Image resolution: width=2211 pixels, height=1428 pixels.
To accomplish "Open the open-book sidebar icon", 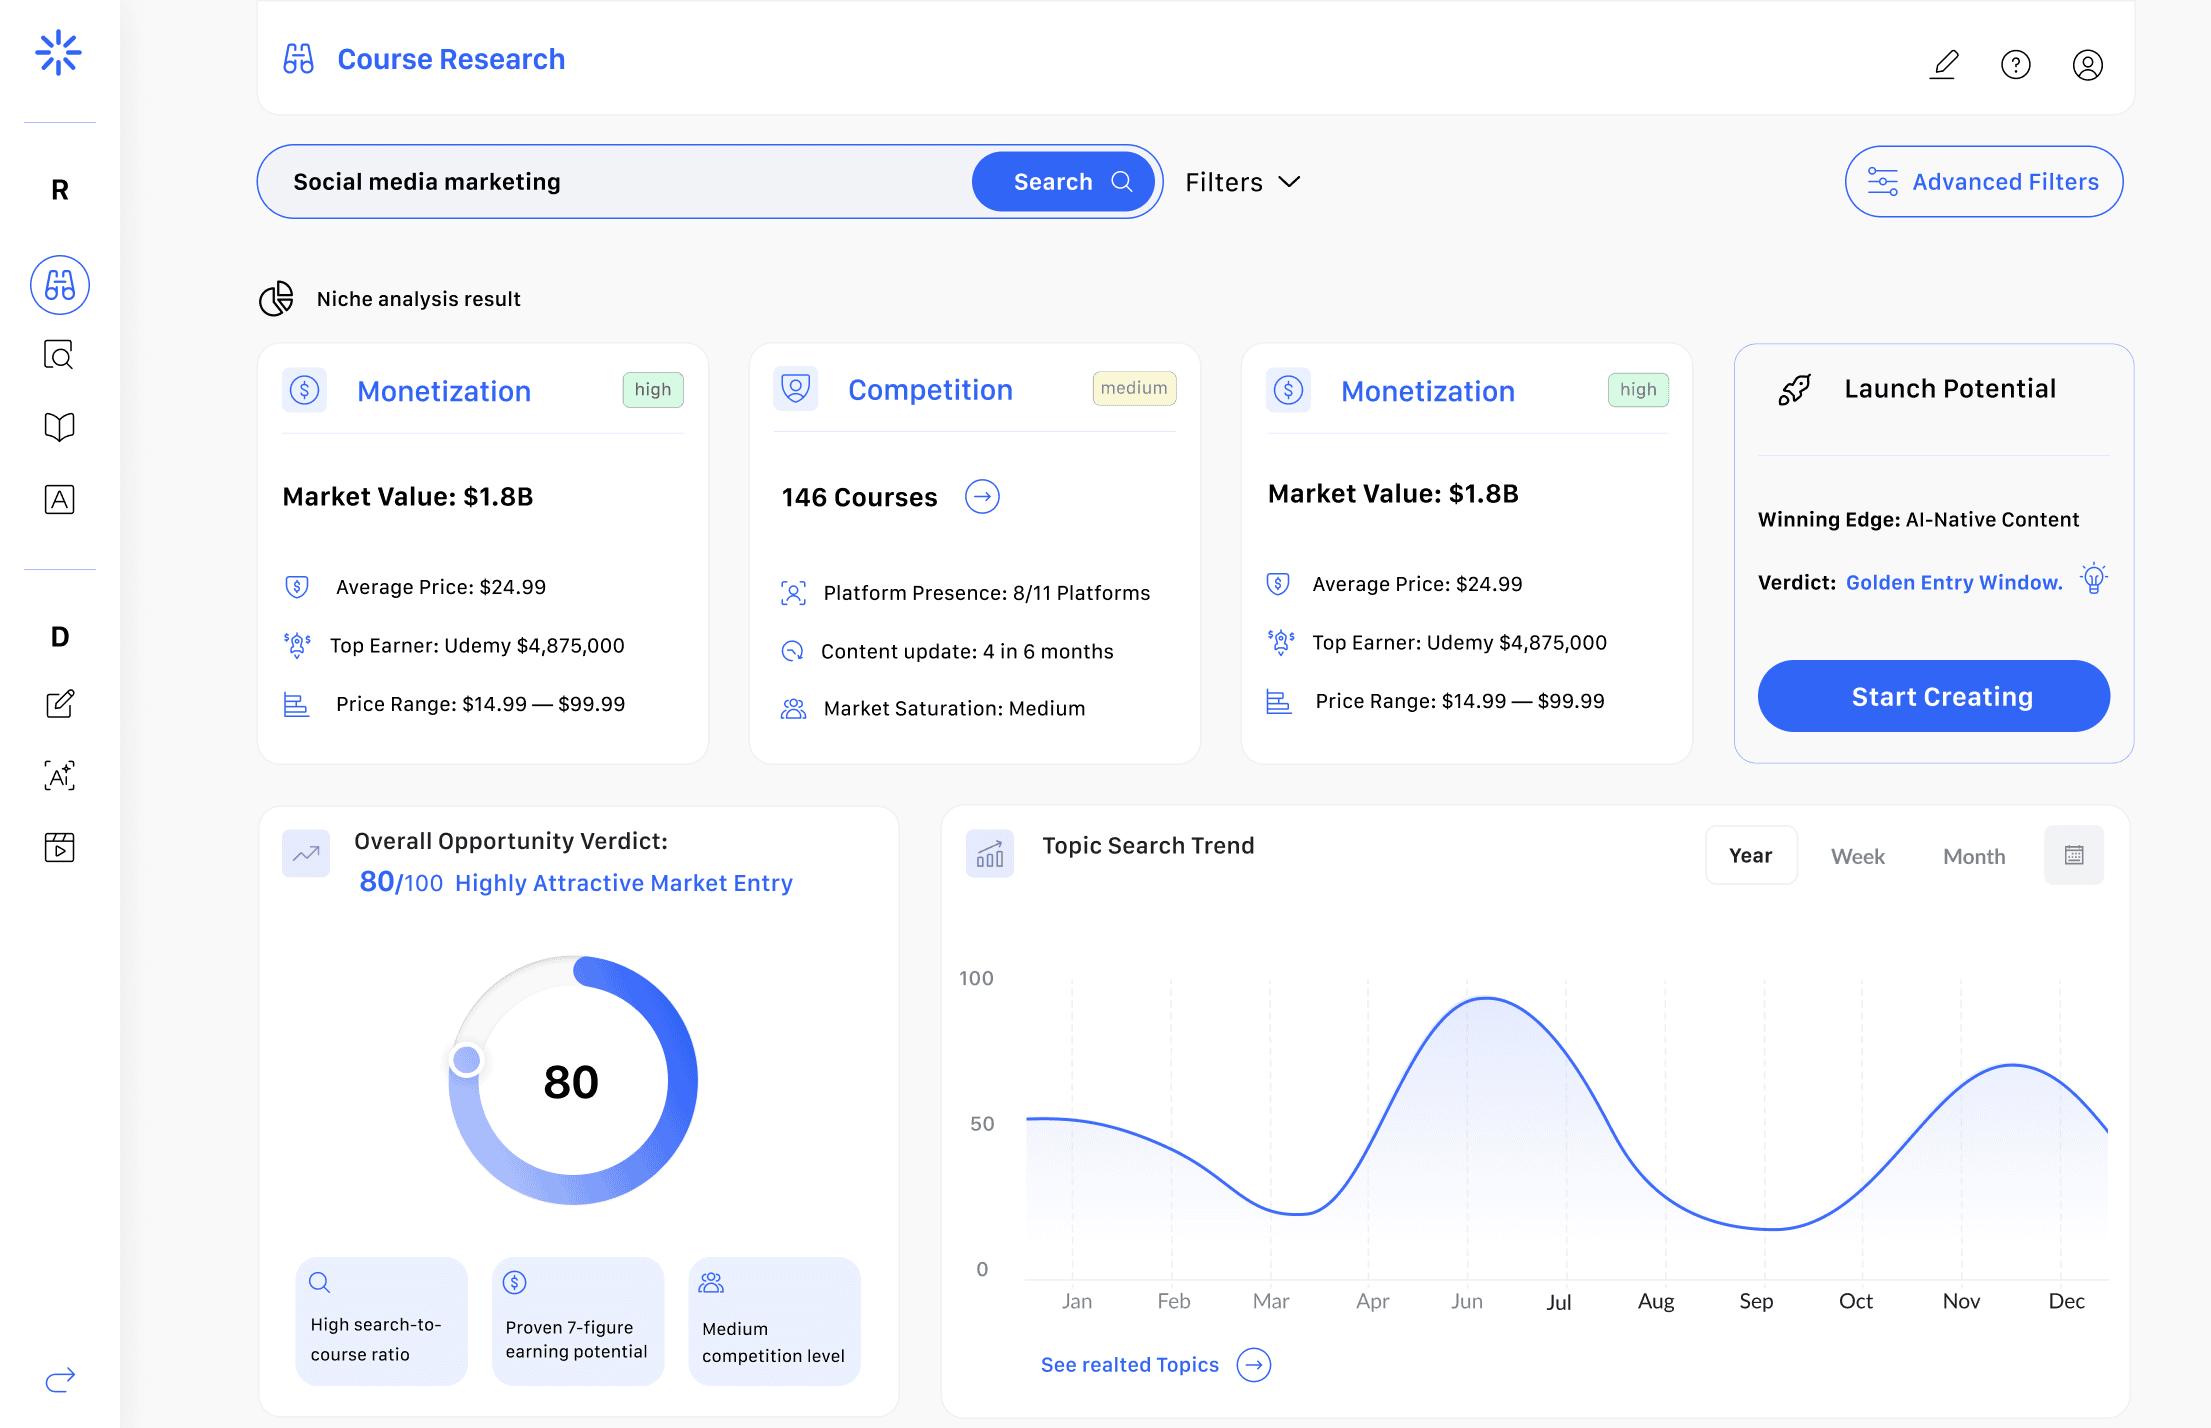I will pos(60,427).
